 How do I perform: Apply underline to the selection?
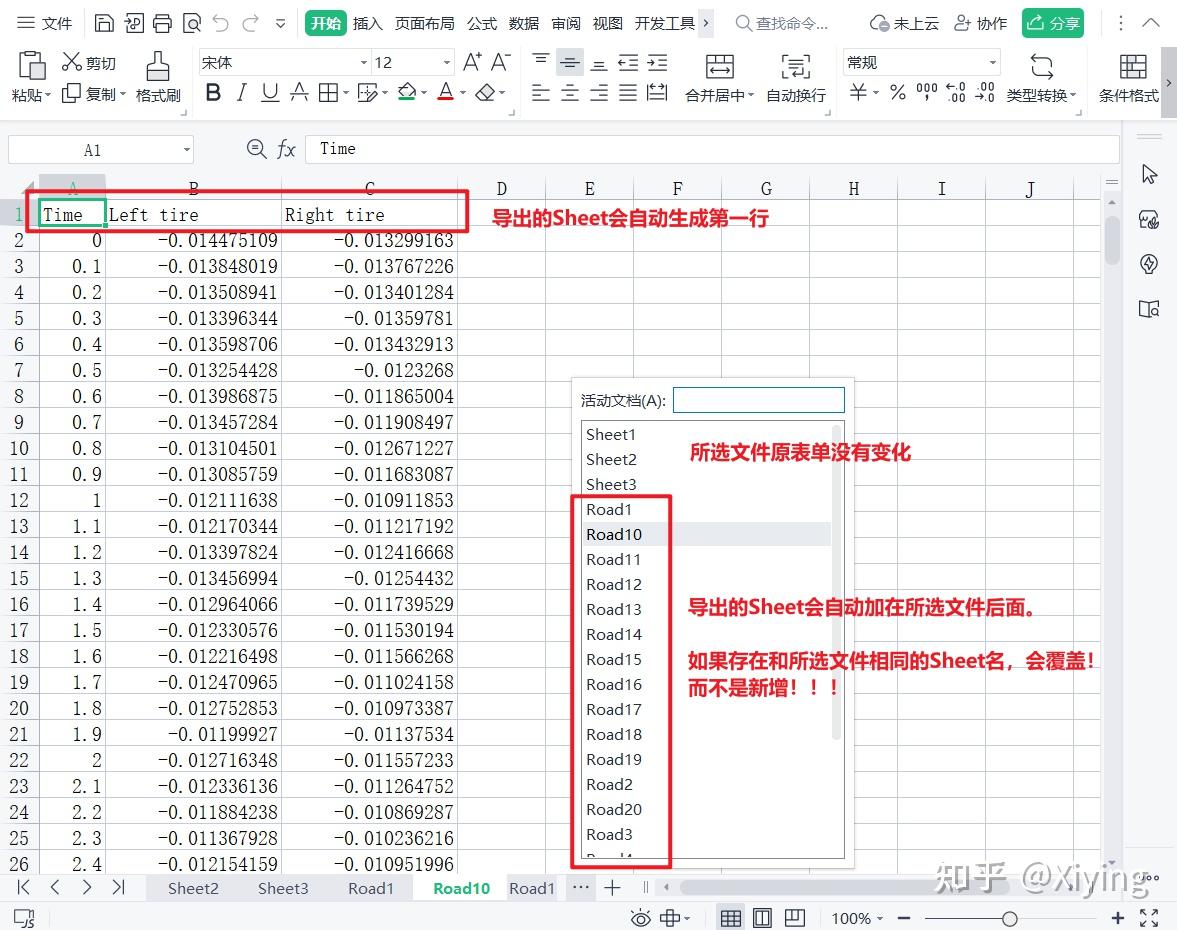270,92
